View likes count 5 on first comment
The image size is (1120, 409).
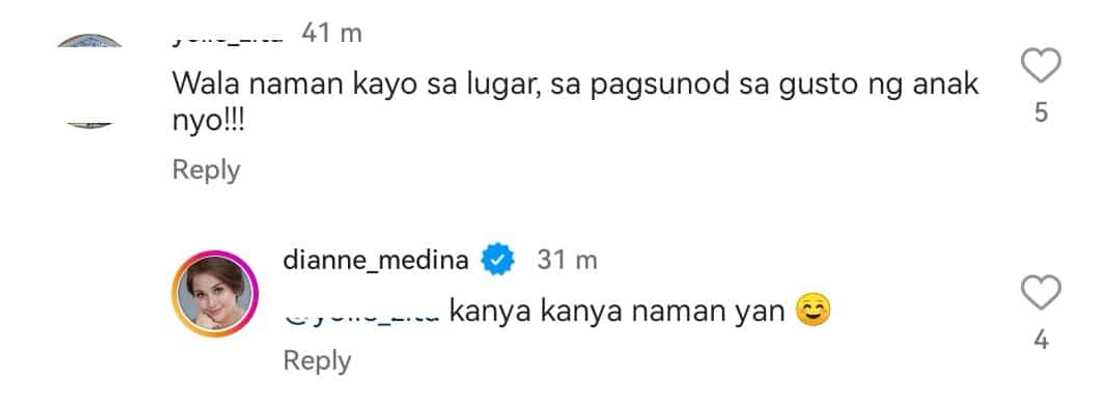[1041, 113]
